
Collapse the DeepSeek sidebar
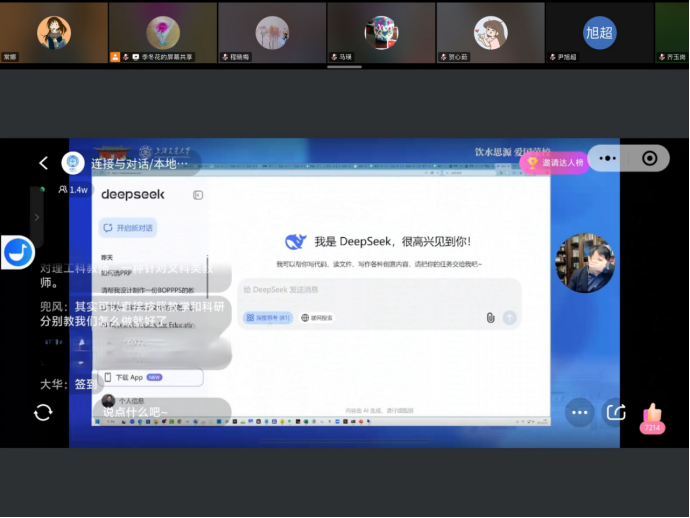(x=198, y=195)
